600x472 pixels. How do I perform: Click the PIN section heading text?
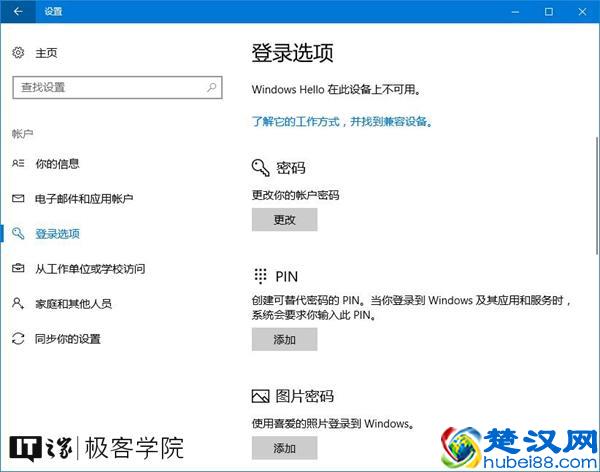287,276
